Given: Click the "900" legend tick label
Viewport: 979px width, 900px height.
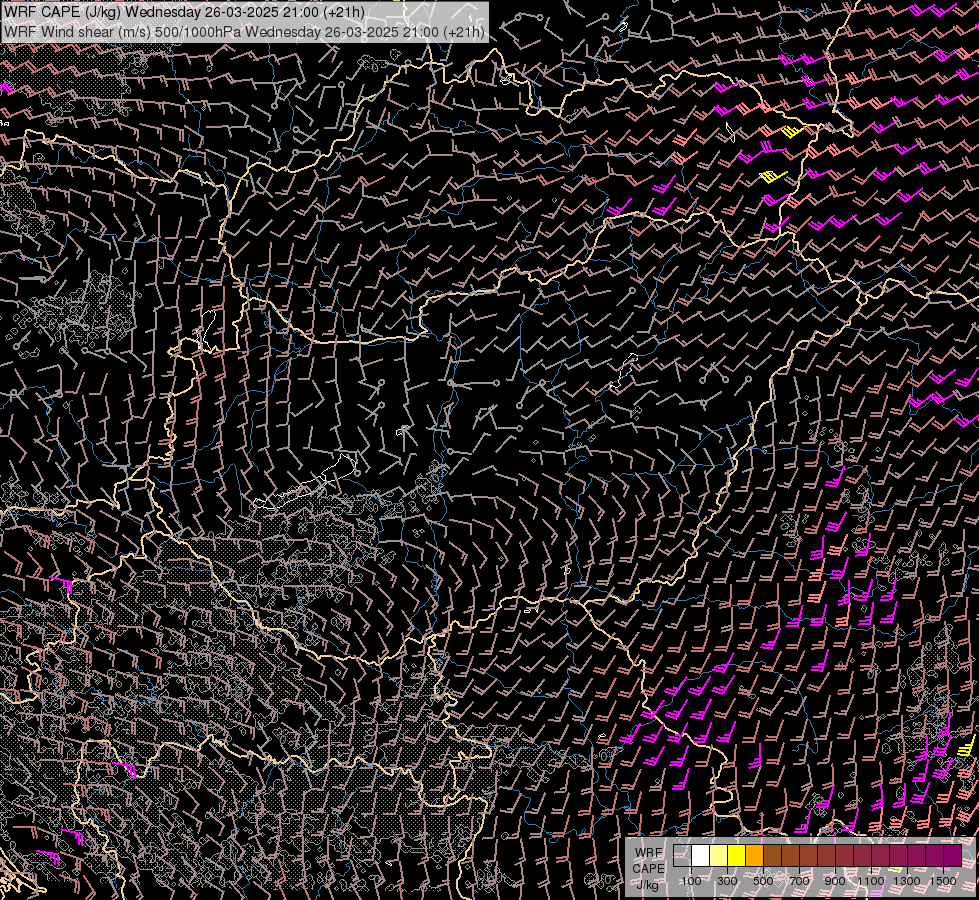Looking at the screenshot, I should pos(835,881).
